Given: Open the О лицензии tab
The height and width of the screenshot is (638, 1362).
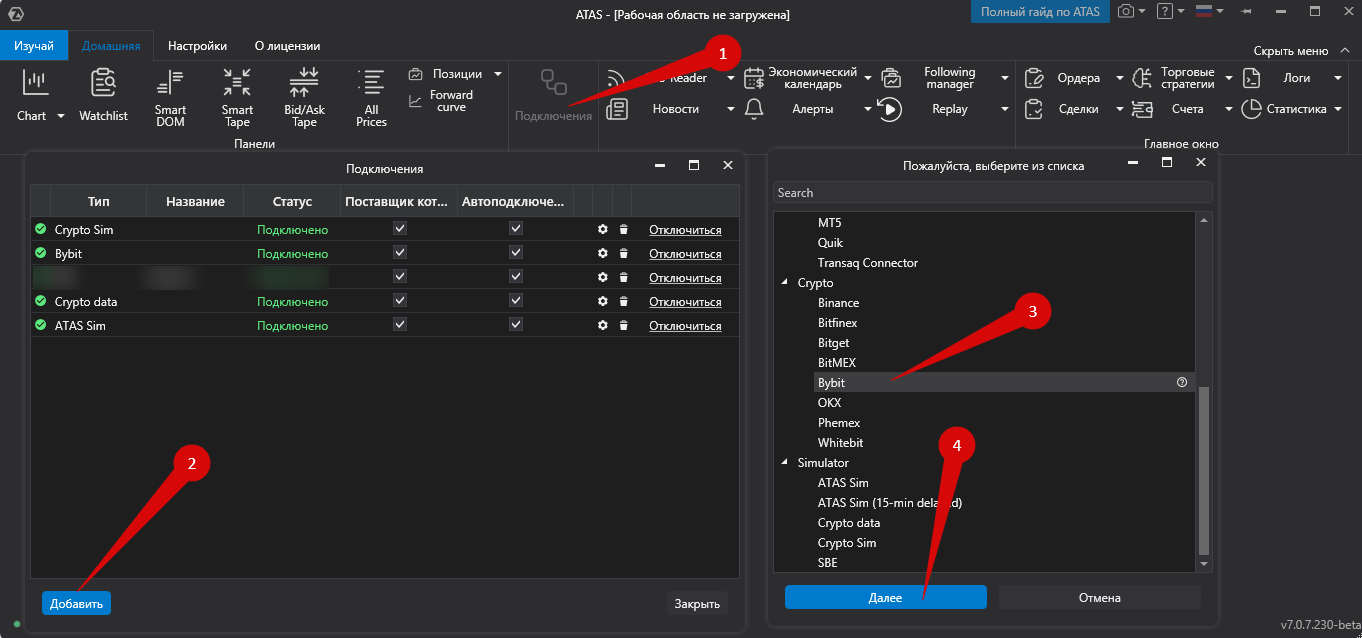Looking at the screenshot, I should 287,46.
